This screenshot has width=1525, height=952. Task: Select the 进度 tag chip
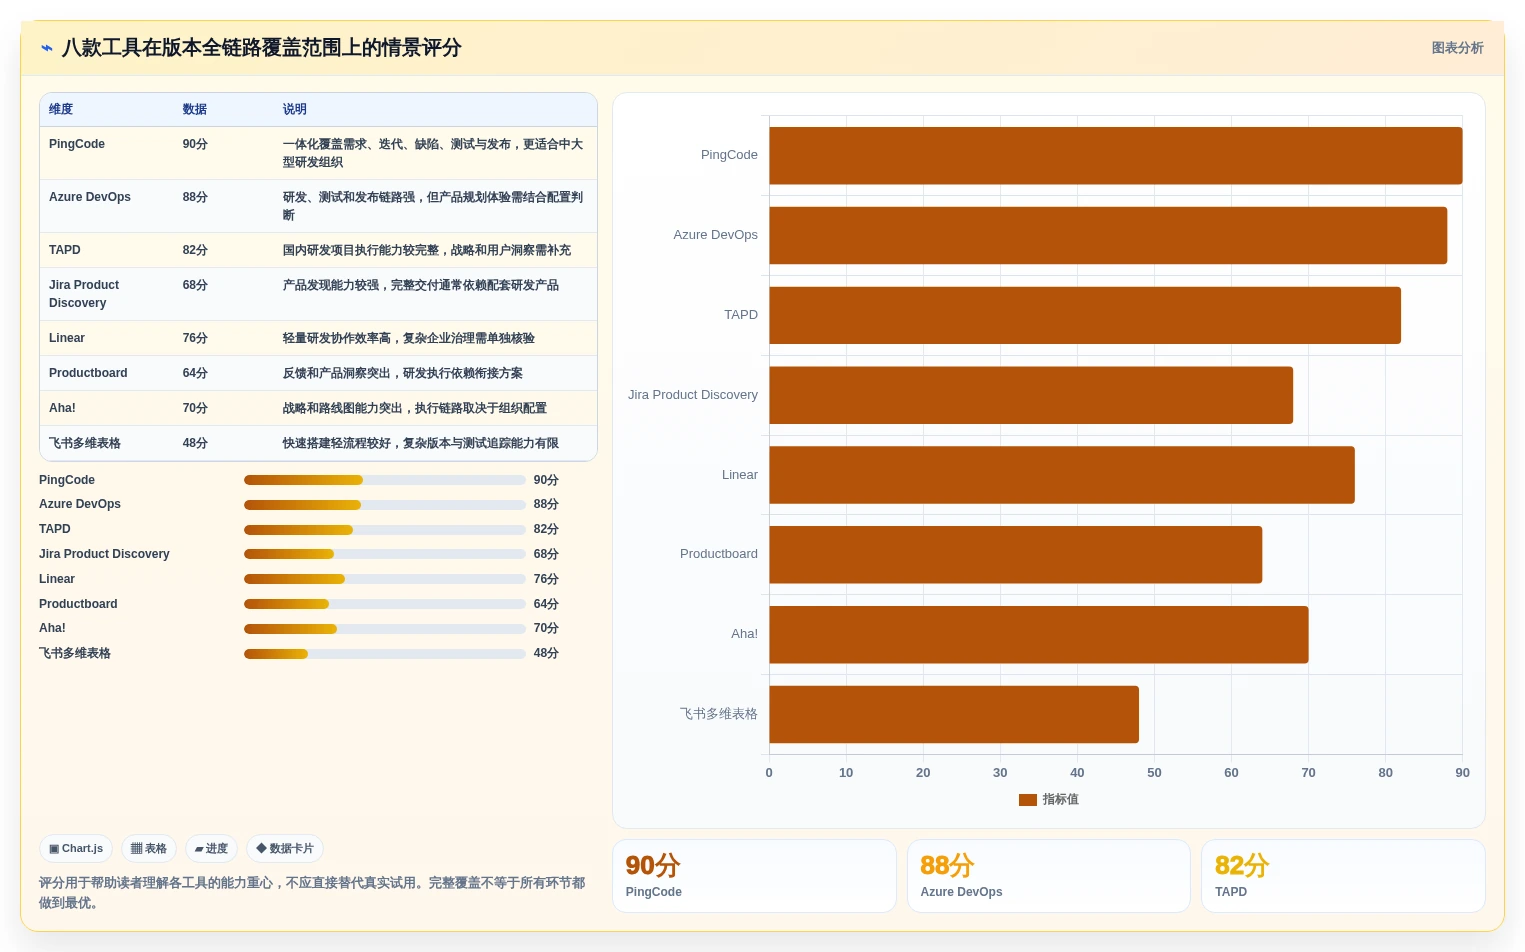tap(211, 849)
